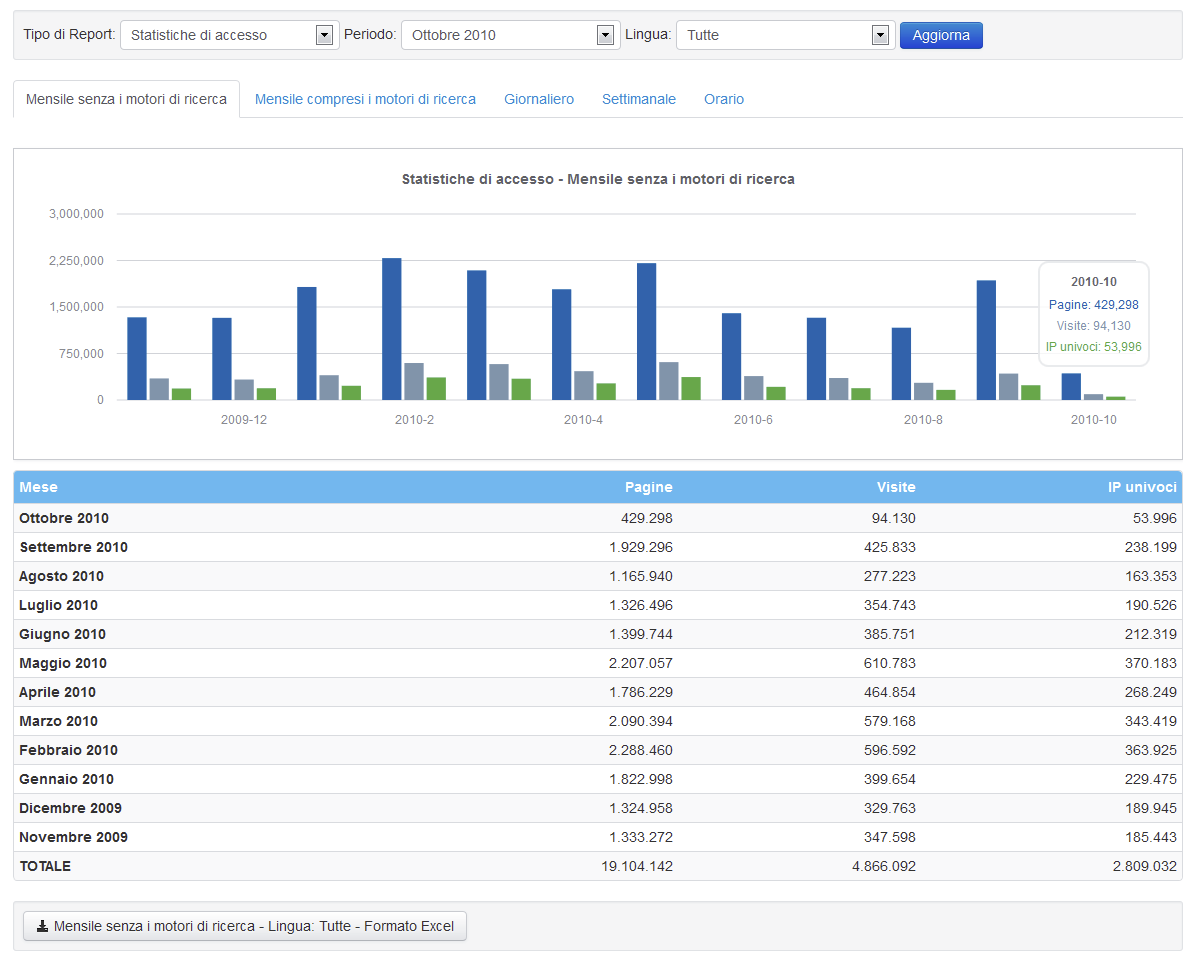Viewport: 1191px width, 955px height.
Task: Click the Visite value 347.598
Action: tap(889, 836)
